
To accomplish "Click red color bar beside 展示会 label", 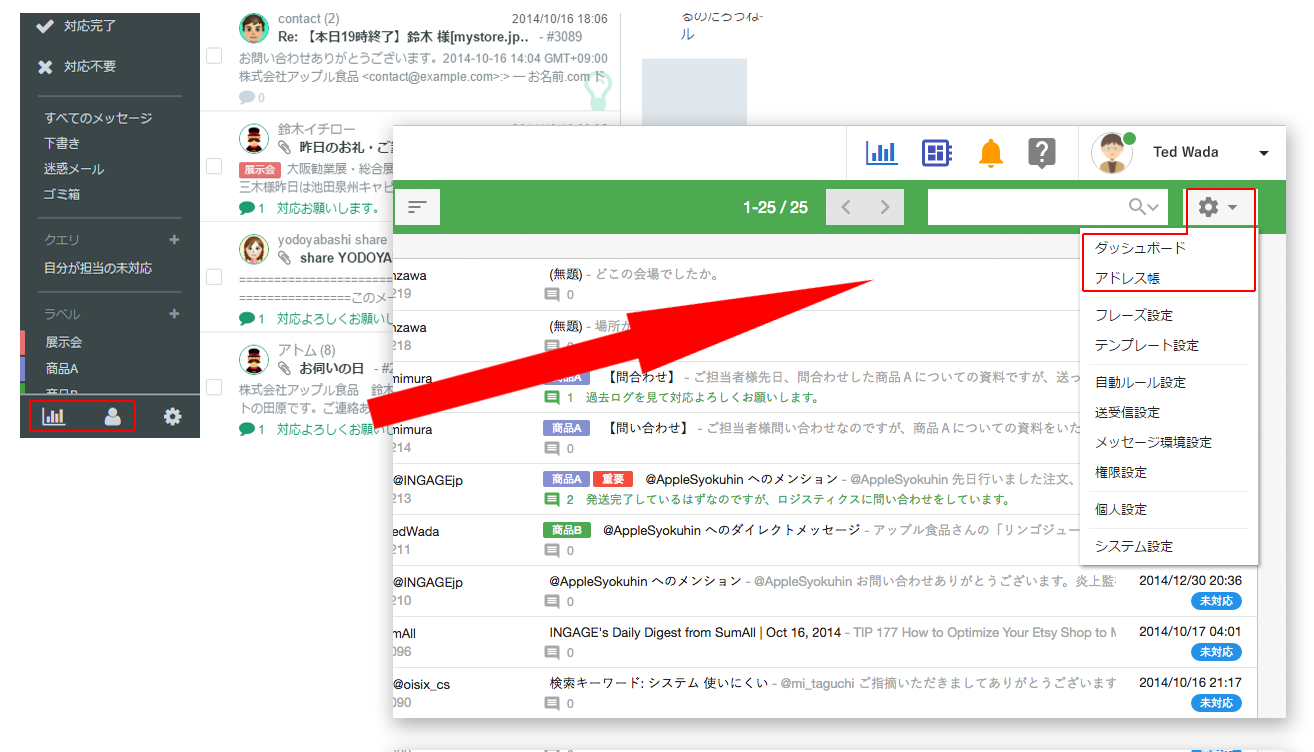I will click(x=22, y=342).
